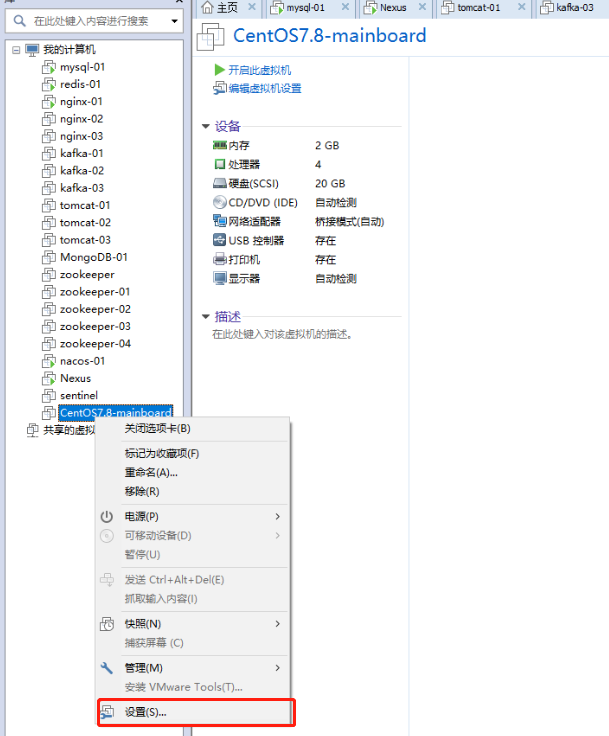Click the snapshot icon beside 快照(N)
The height and width of the screenshot is (736, 609).
tap(107, 624)
